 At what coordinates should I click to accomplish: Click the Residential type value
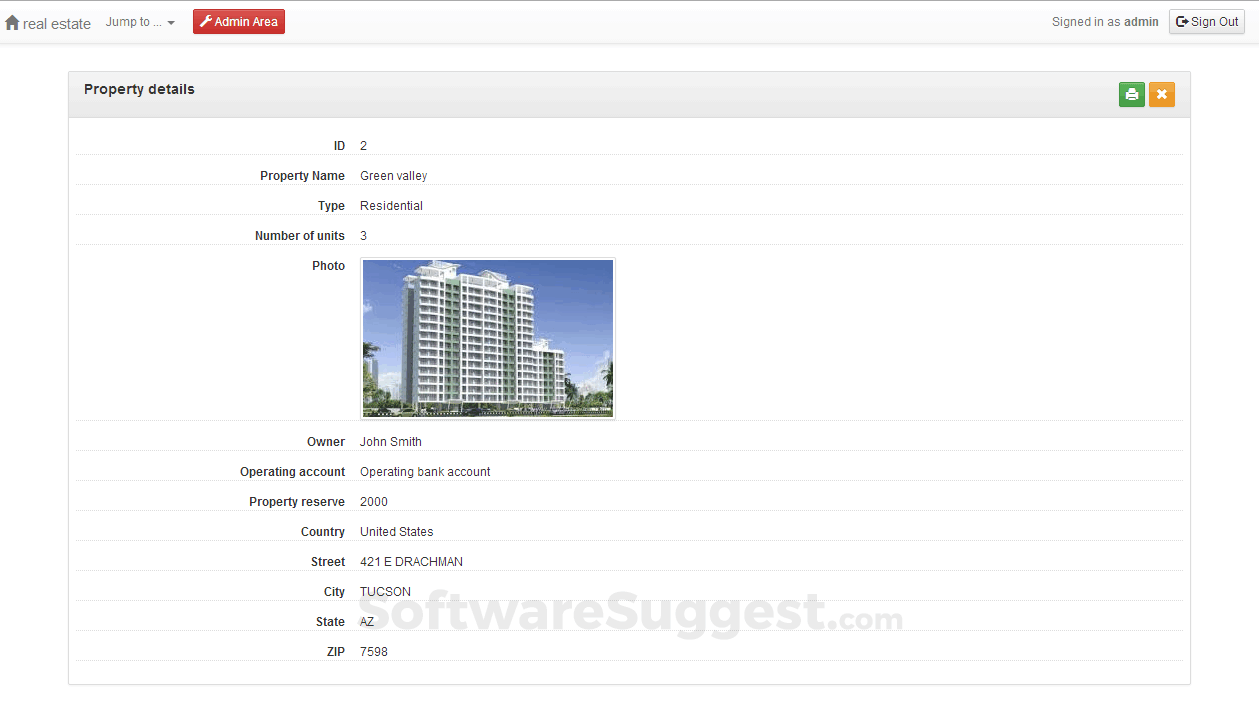coord(391,206)
